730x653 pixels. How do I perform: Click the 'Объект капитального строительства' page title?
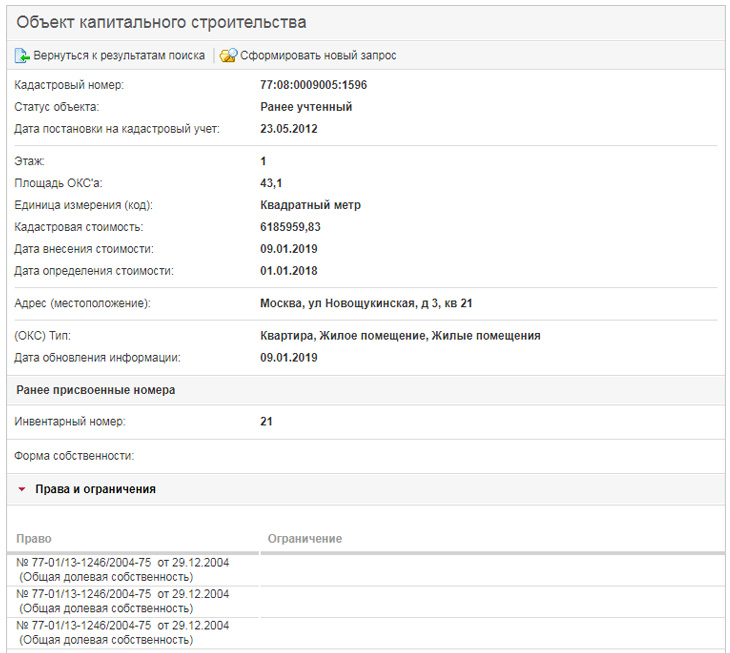pyautogui.click(x=161, y=22)
